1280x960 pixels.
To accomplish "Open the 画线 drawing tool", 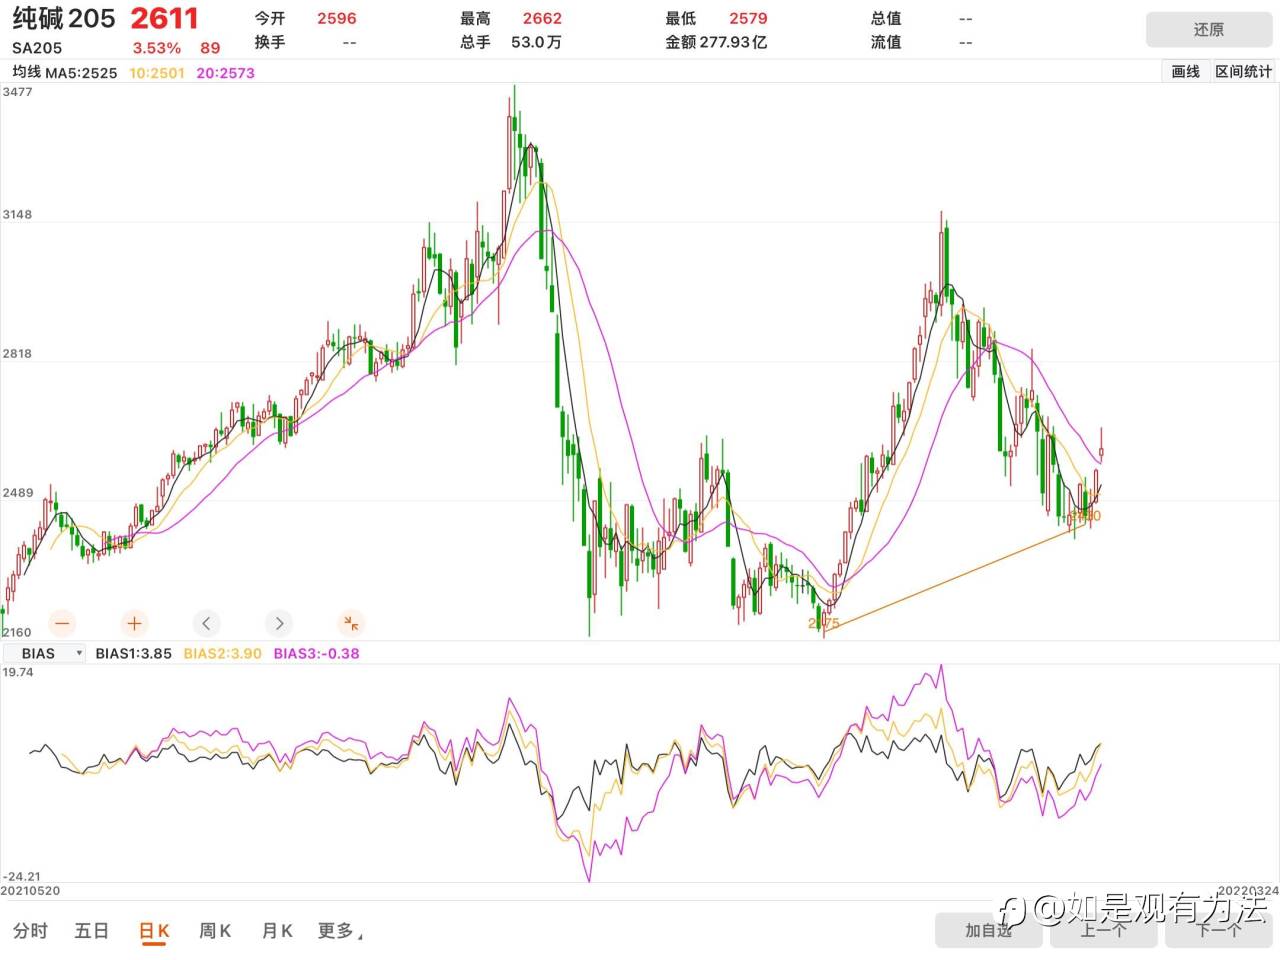I will (x=1185, y=71).
